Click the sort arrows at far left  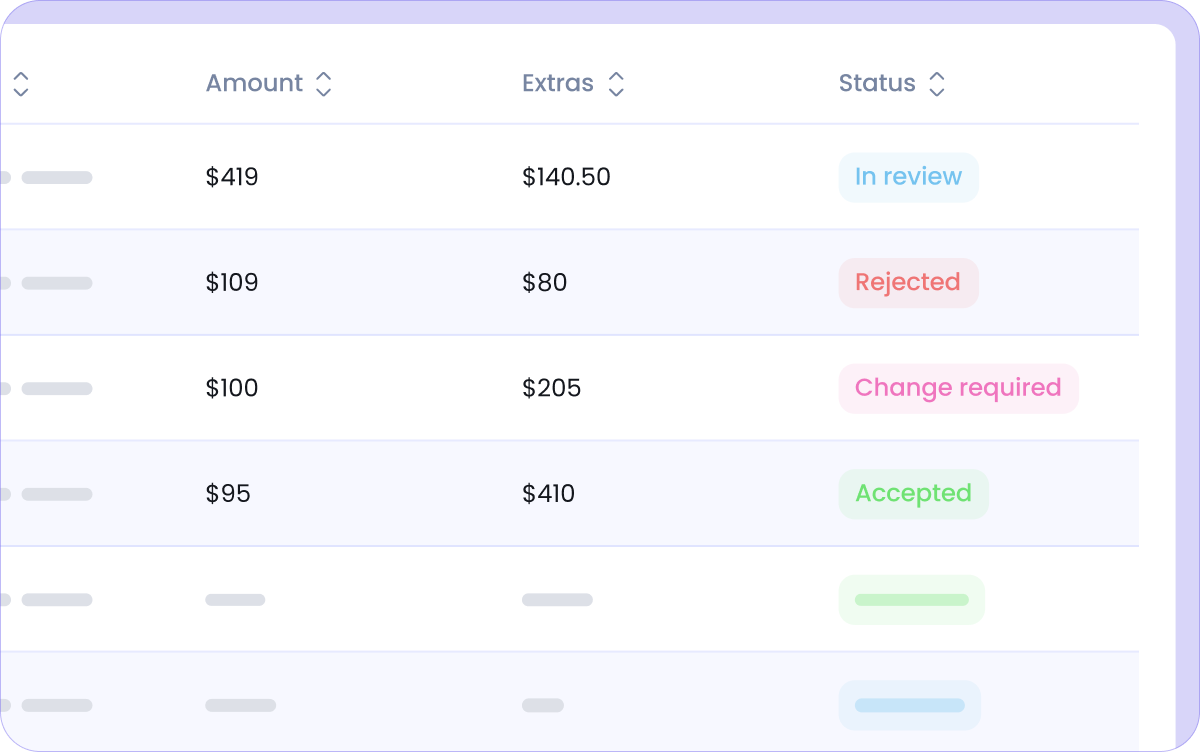click(x=20, y=84)
